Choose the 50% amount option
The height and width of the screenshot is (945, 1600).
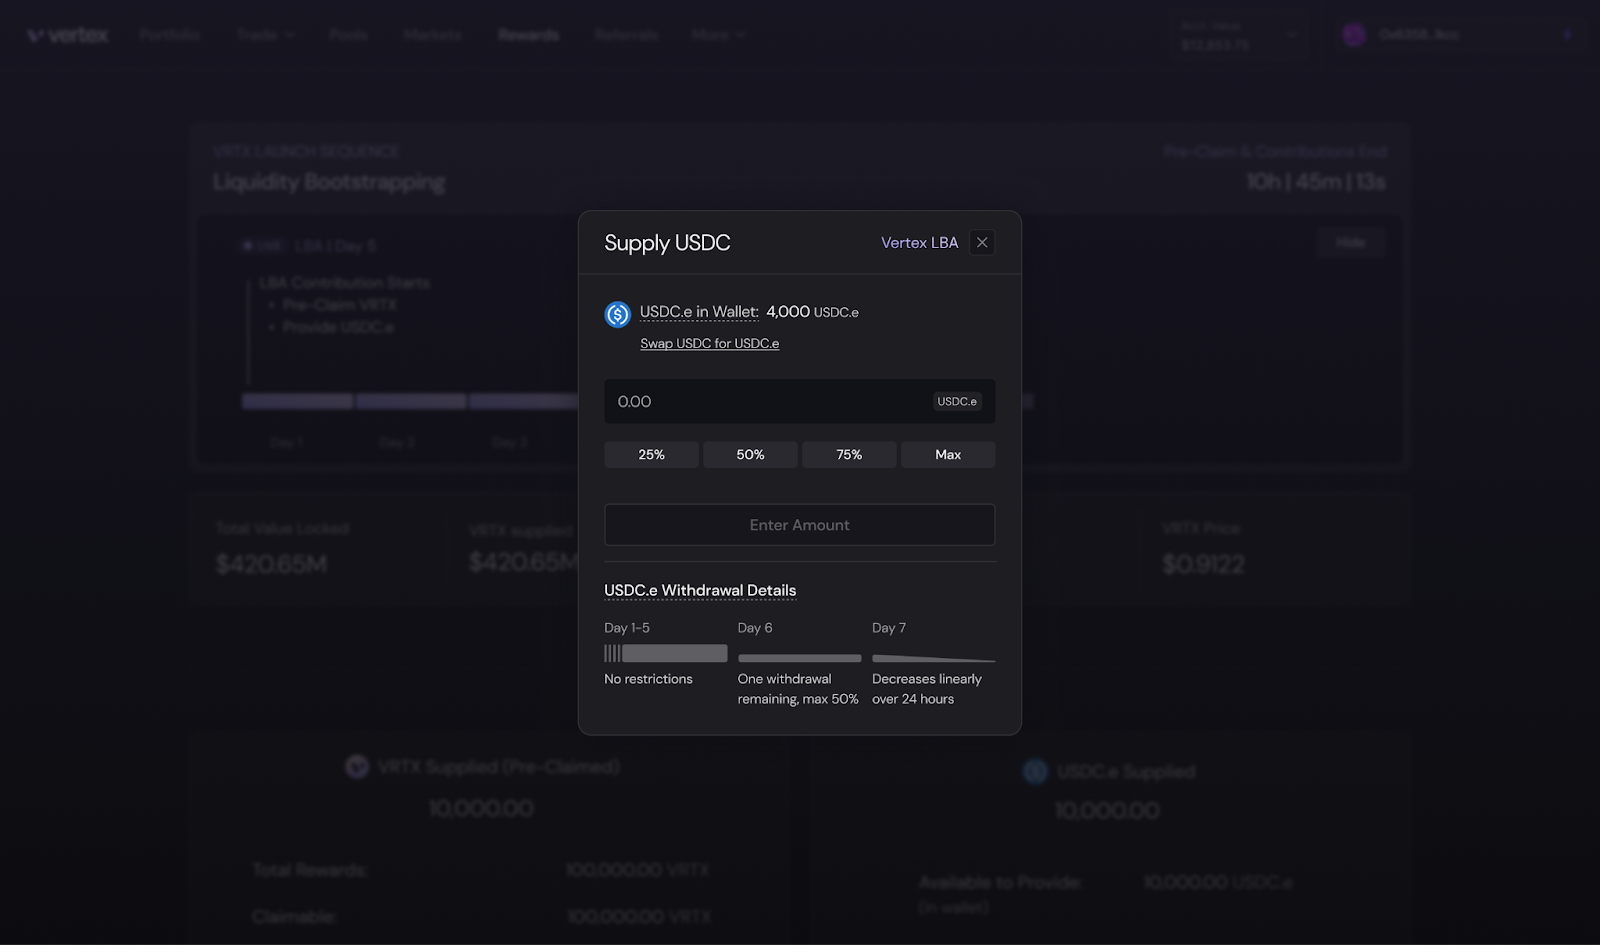(x=750, y=455)
